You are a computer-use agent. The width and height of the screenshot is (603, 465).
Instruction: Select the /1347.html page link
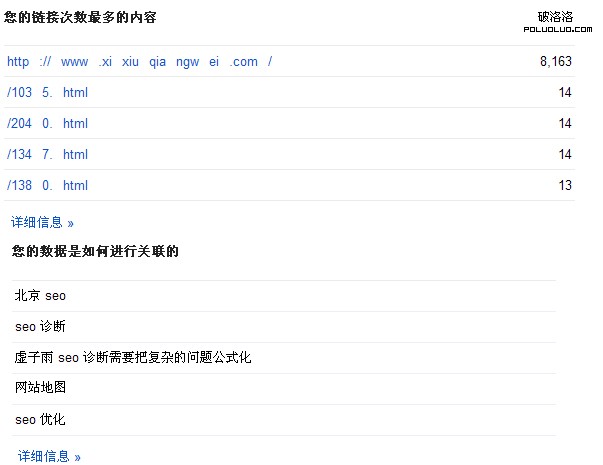click(x=47, y=155)
